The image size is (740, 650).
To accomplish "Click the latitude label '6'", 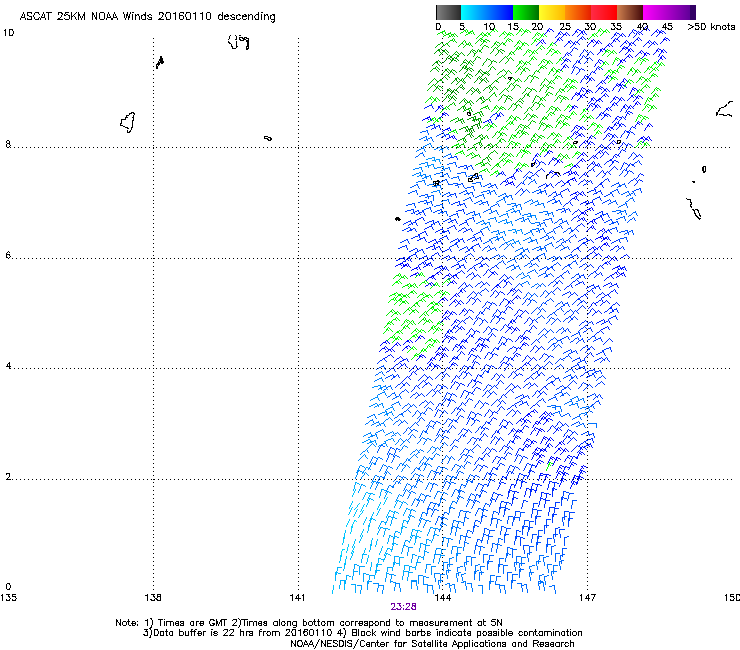I will pyautogui.click(x=8, y=255).
